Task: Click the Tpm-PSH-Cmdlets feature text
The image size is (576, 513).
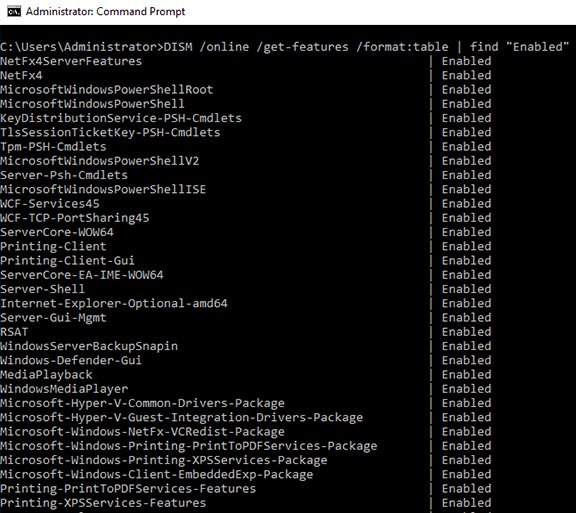Action: 53,147
